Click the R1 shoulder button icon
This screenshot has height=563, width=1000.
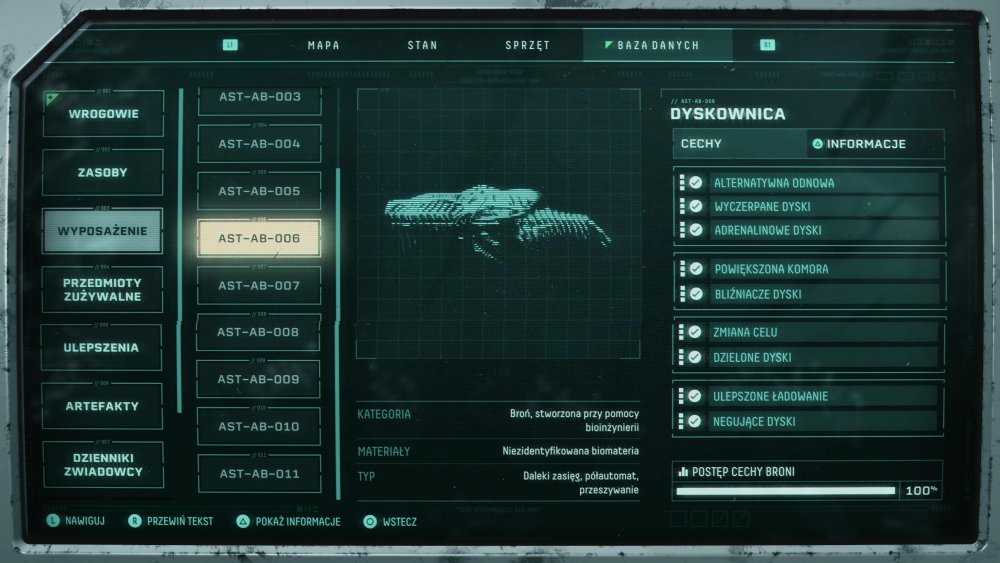(767, 45)
